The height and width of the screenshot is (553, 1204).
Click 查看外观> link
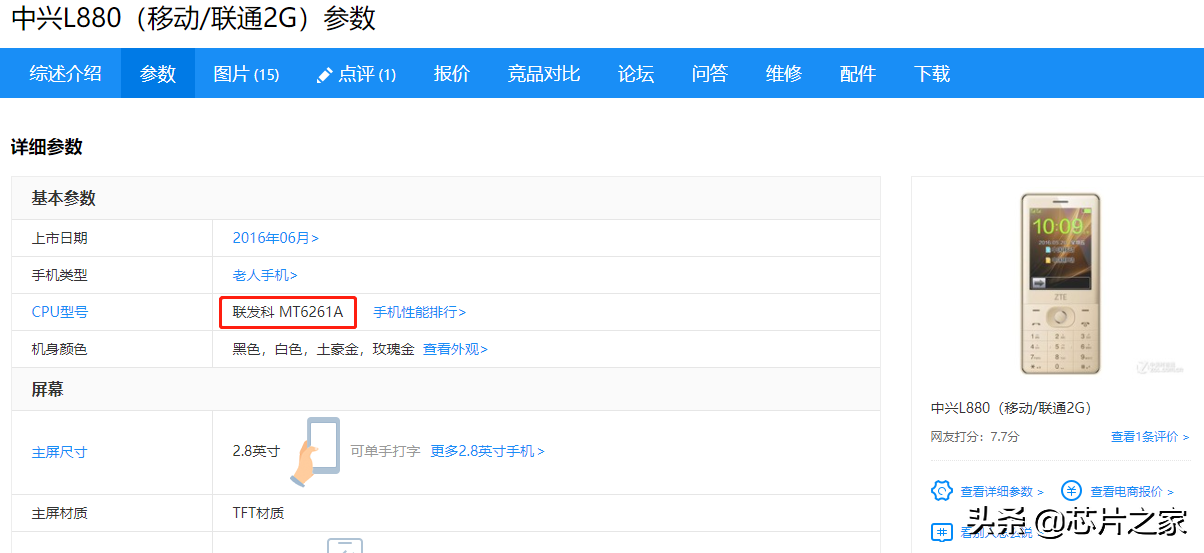pyautogui.click(x=455, y=349)
